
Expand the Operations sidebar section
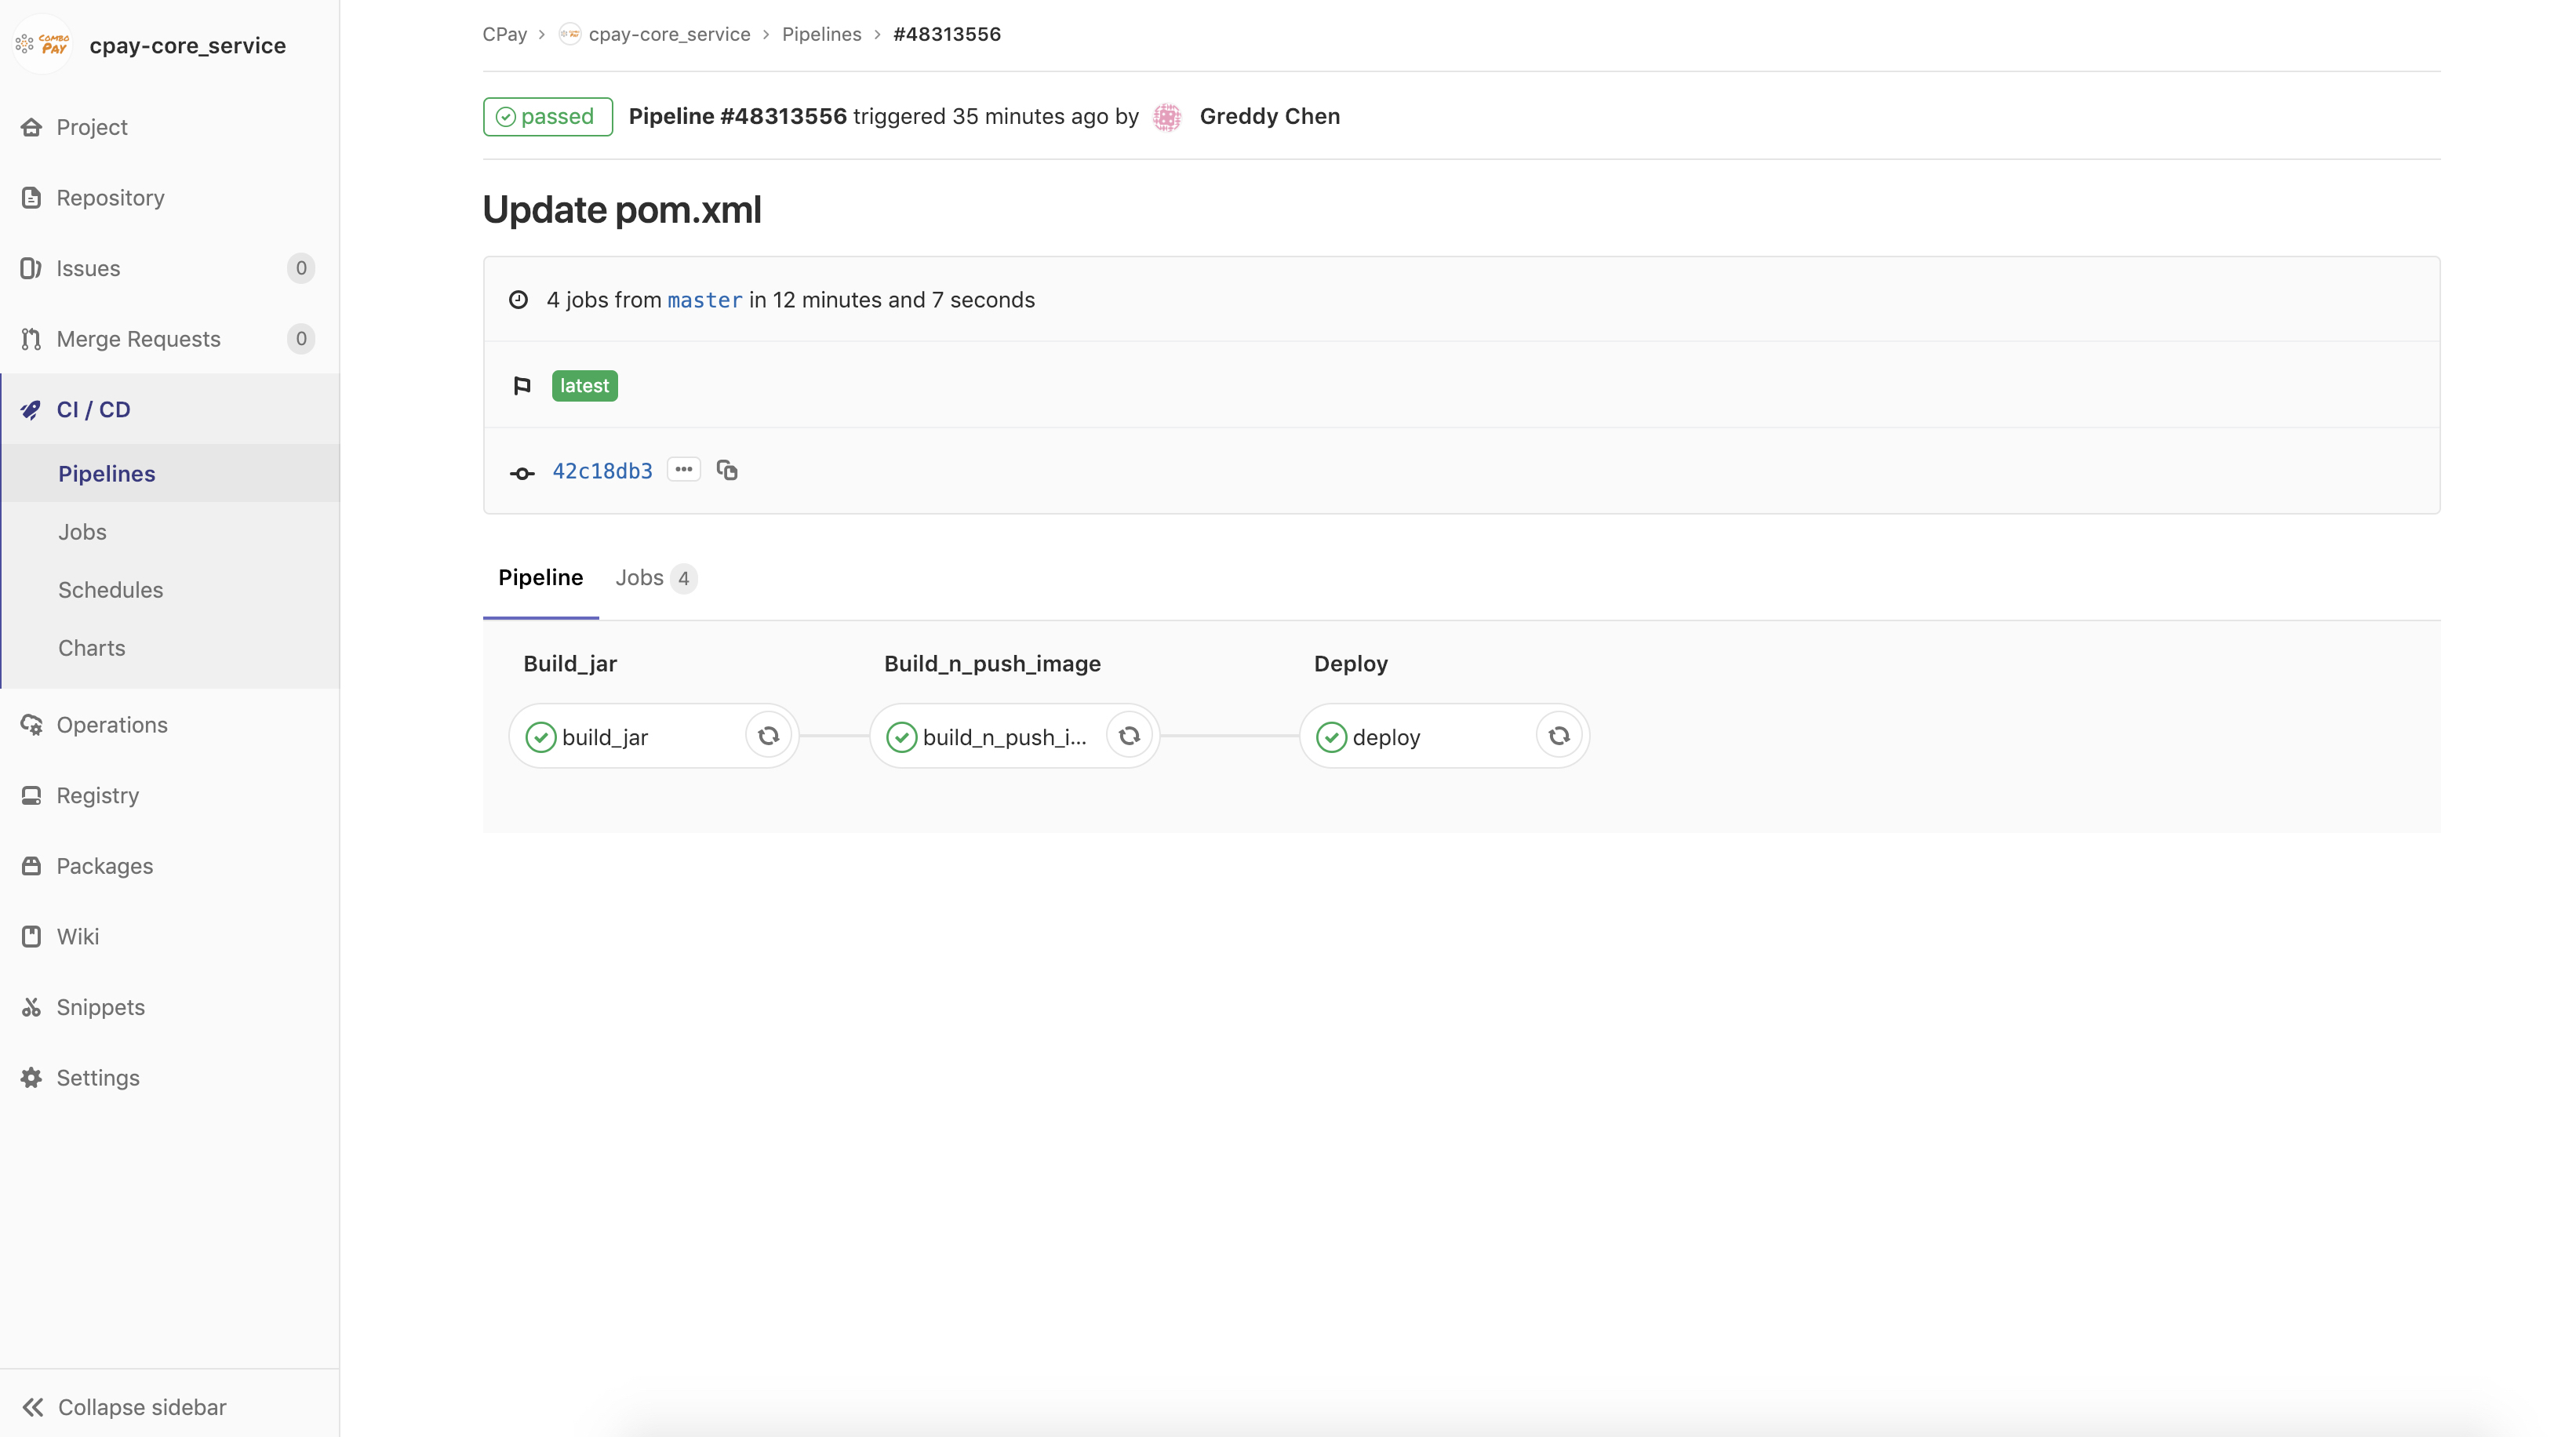(111, 725)
